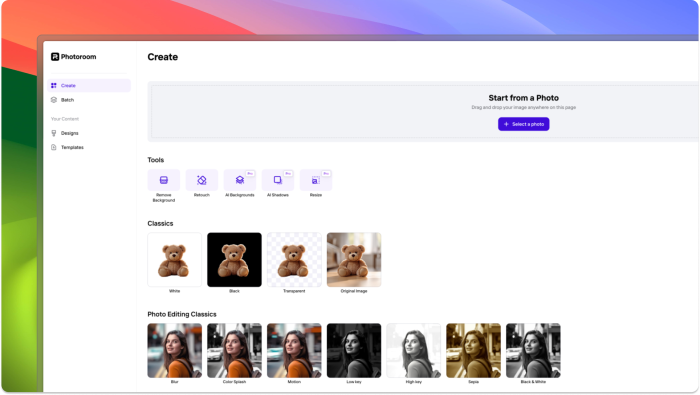Screen dimensions: 700x395
Task: Click the plus icon in Select a photo
Action: pyautogui.click(x=506, y=124)
